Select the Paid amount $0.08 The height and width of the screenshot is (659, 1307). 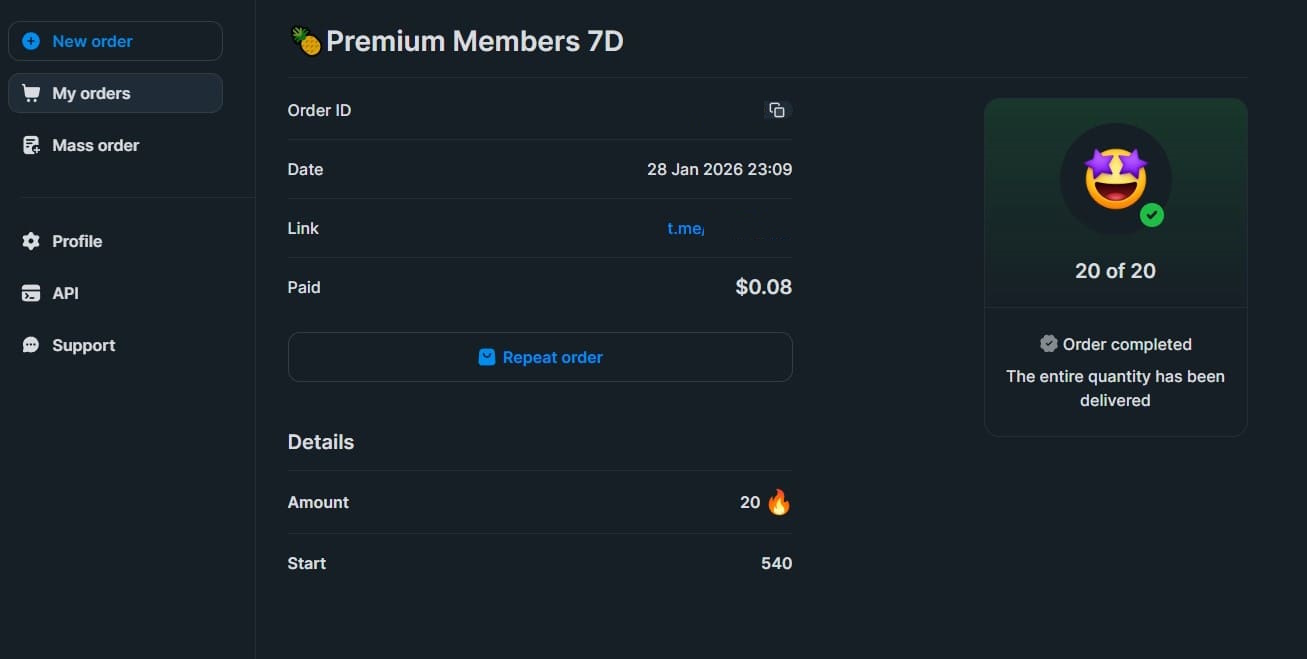pyautogui.click(x=763, y=287)
